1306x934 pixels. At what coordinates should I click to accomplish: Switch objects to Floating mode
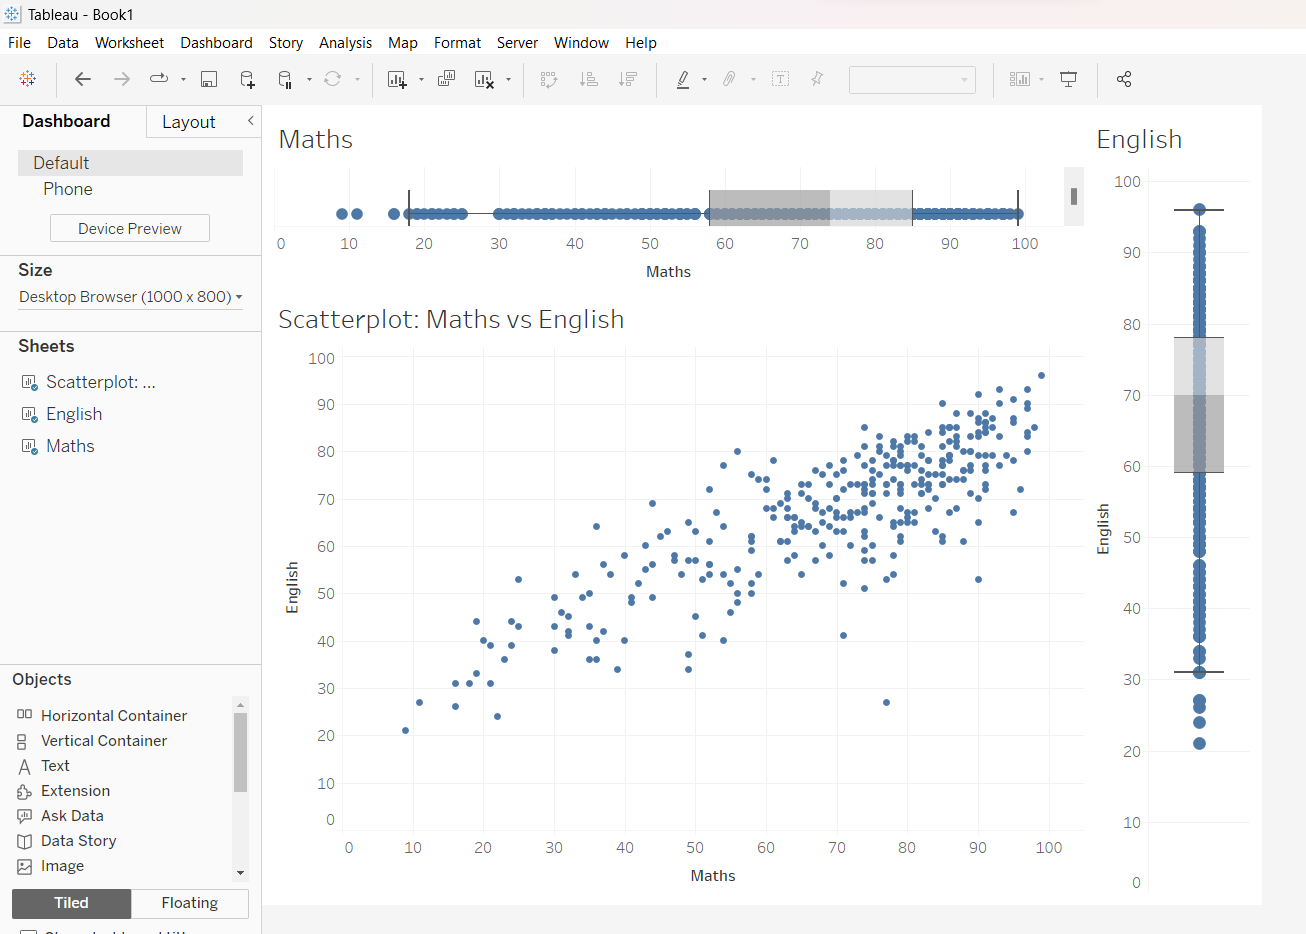click(x=189, y=903)
